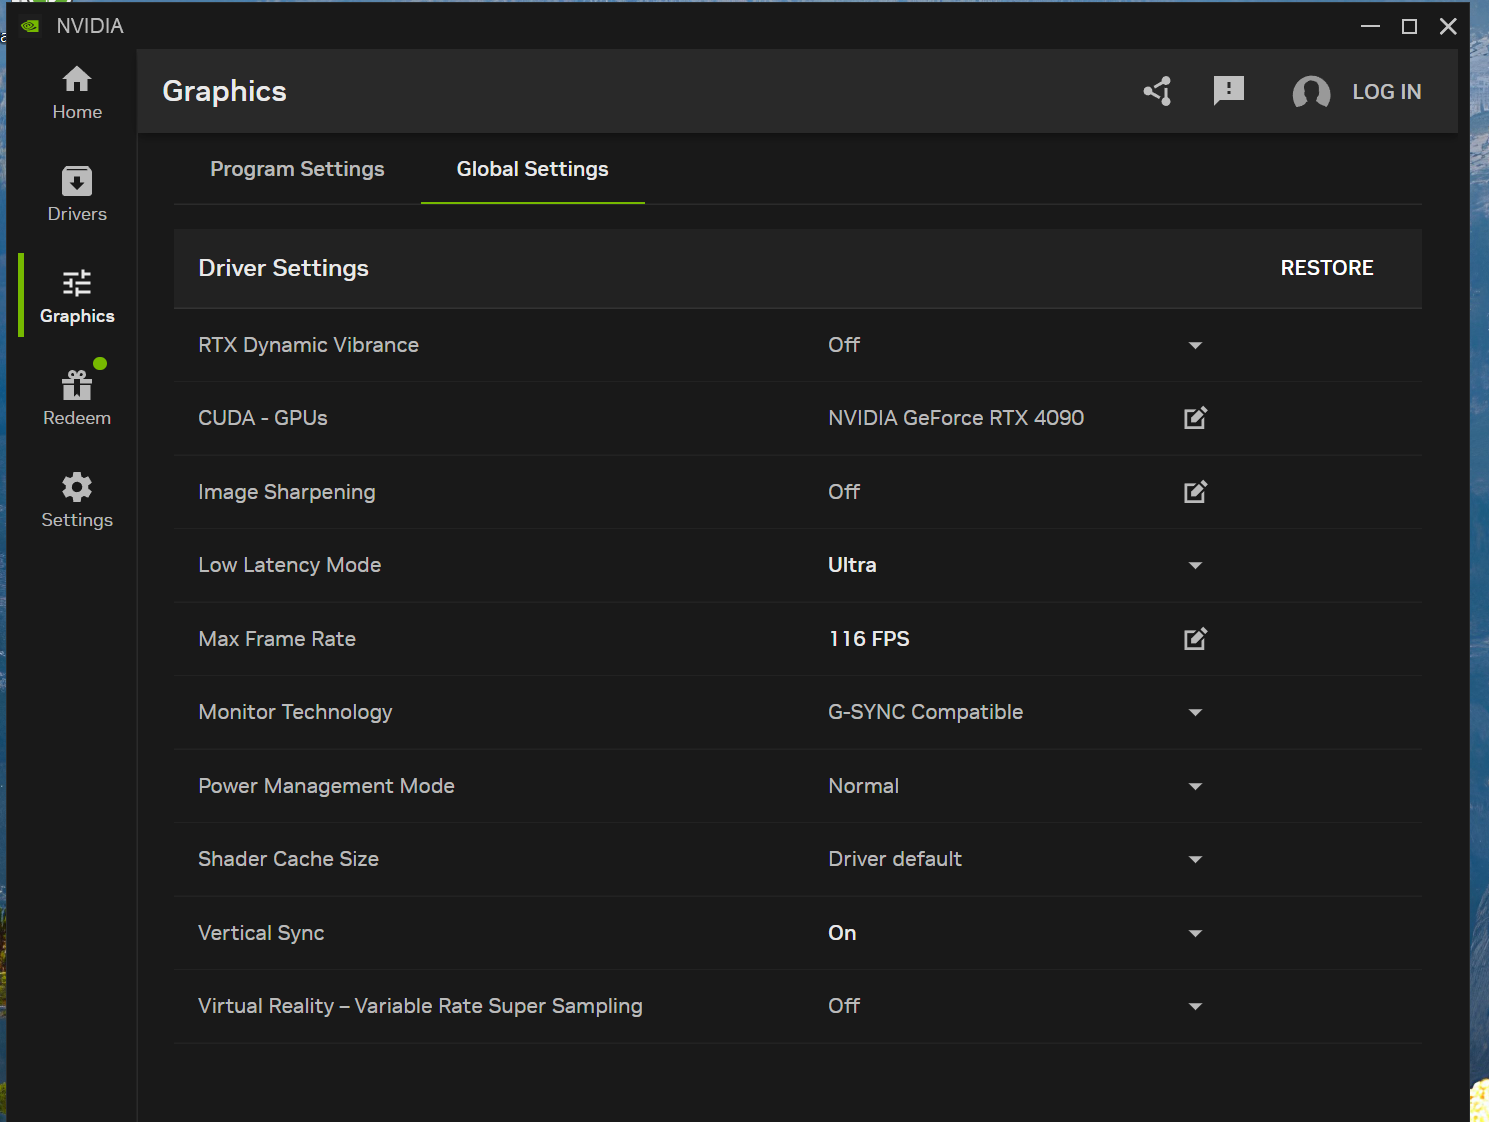Screen dimensions: 1489x1122
Task: Switch to the Program Settings tab
Action: pos(297,169)
